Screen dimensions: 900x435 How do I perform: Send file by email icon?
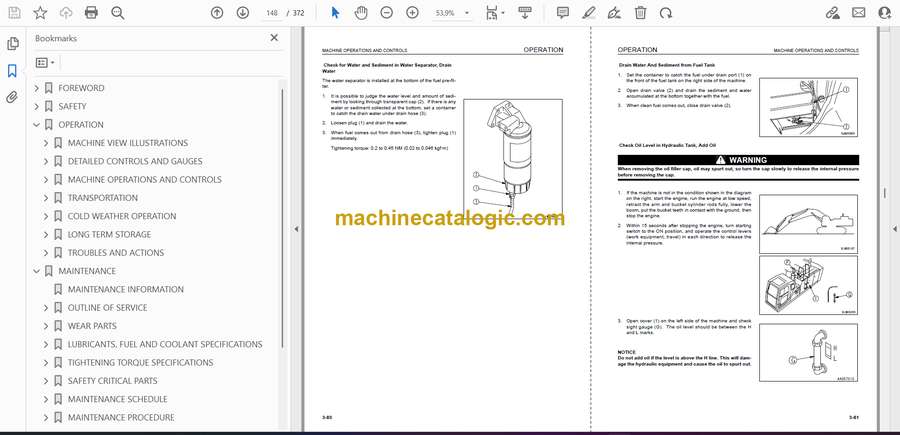pos(859,13)
